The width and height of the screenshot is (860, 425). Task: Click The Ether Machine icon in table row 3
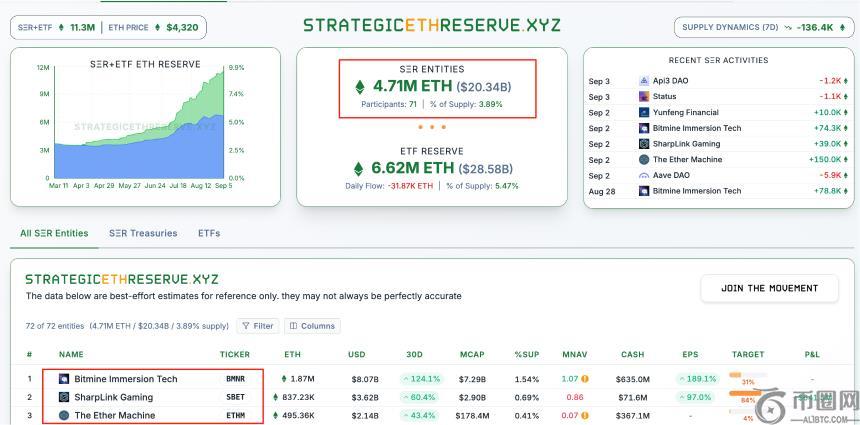(64, 415)
